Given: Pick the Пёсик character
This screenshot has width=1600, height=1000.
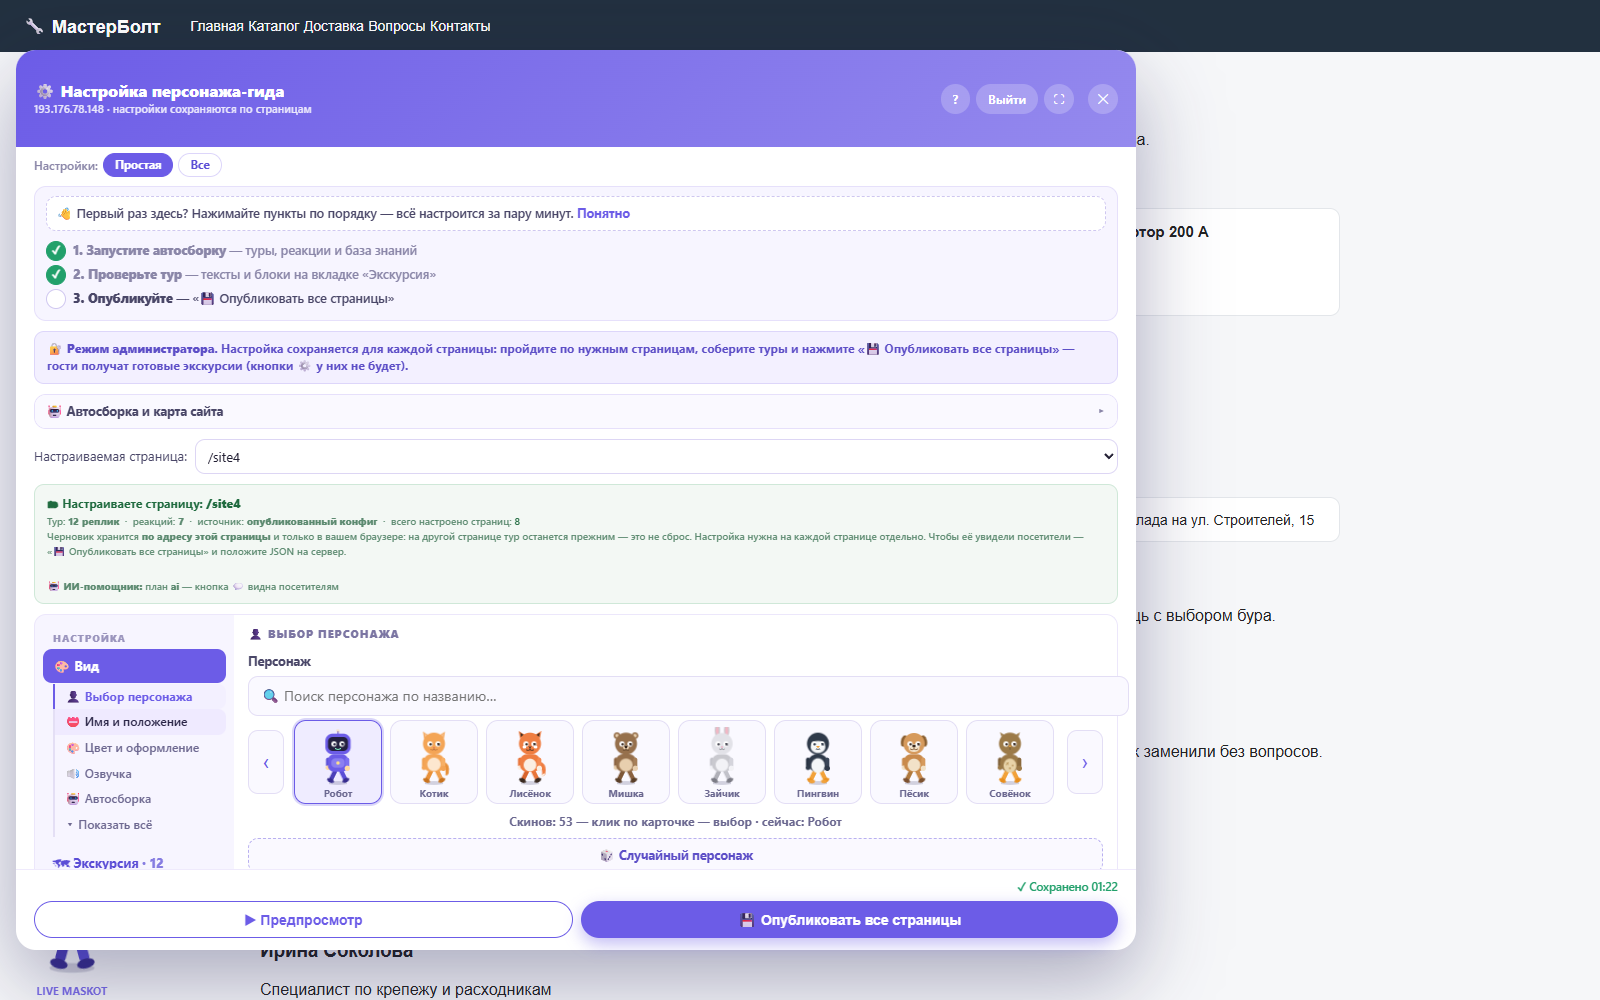Looking at the screenshot, I should pyautogui.click(x=914, y=762).
